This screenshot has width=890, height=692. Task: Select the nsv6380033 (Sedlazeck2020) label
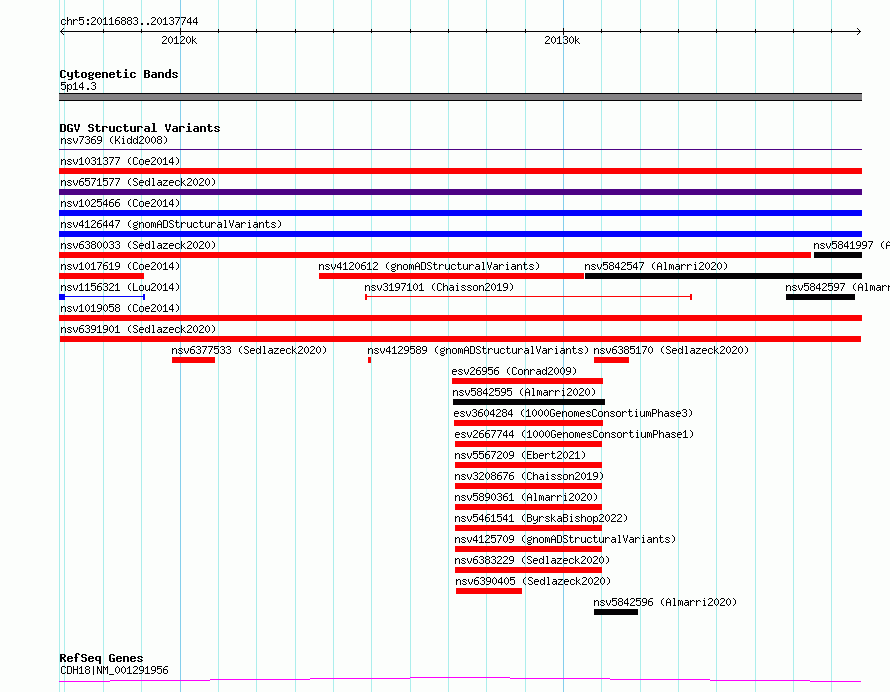pos(138,245)
